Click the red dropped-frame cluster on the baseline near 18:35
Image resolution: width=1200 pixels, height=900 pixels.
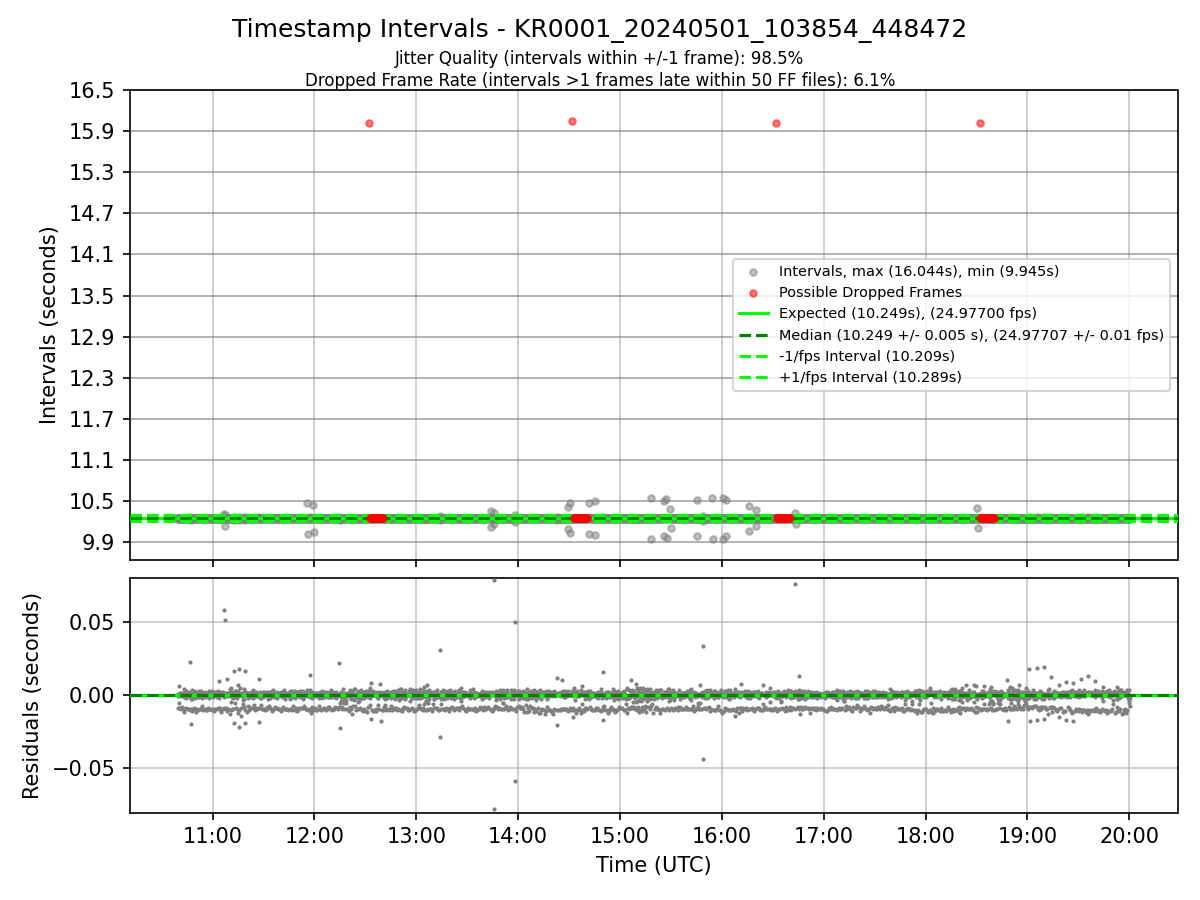(988, 518)
